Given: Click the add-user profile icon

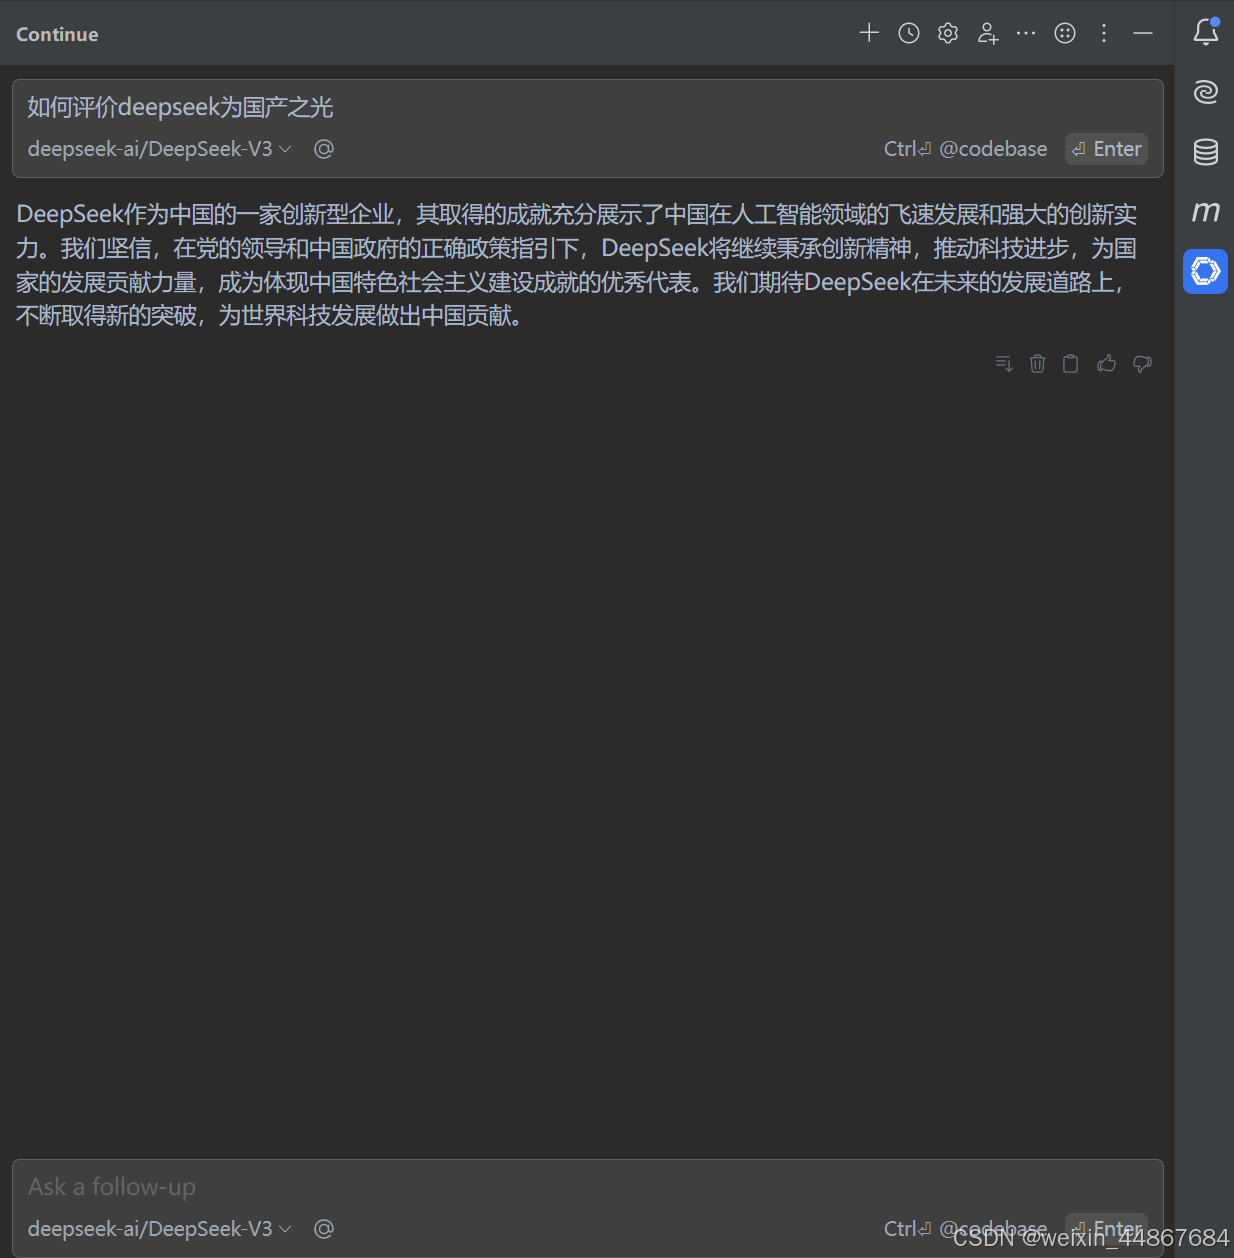Looking at the screenshot, I should pyautogui.click(x=988, y=33).
